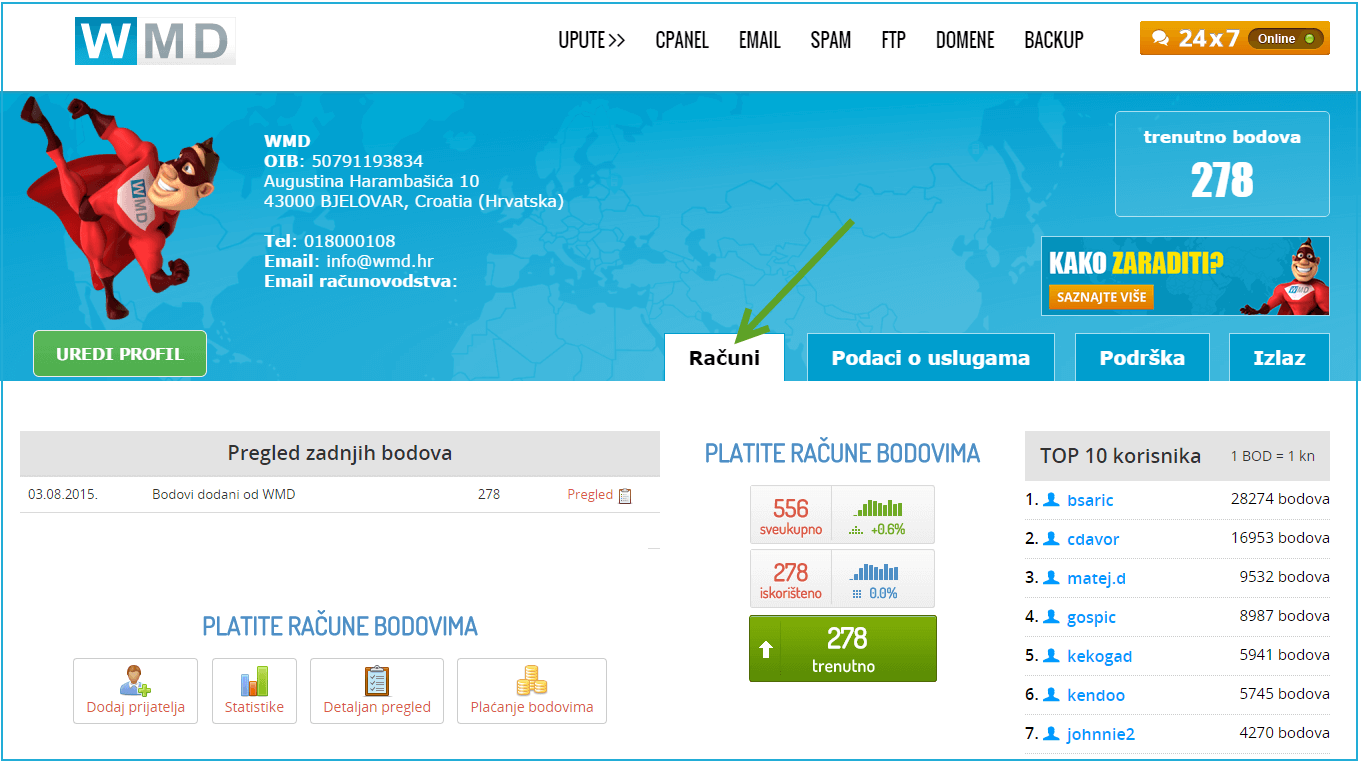Click "Bodovi dodani od WMD" text

pos(224,494)
